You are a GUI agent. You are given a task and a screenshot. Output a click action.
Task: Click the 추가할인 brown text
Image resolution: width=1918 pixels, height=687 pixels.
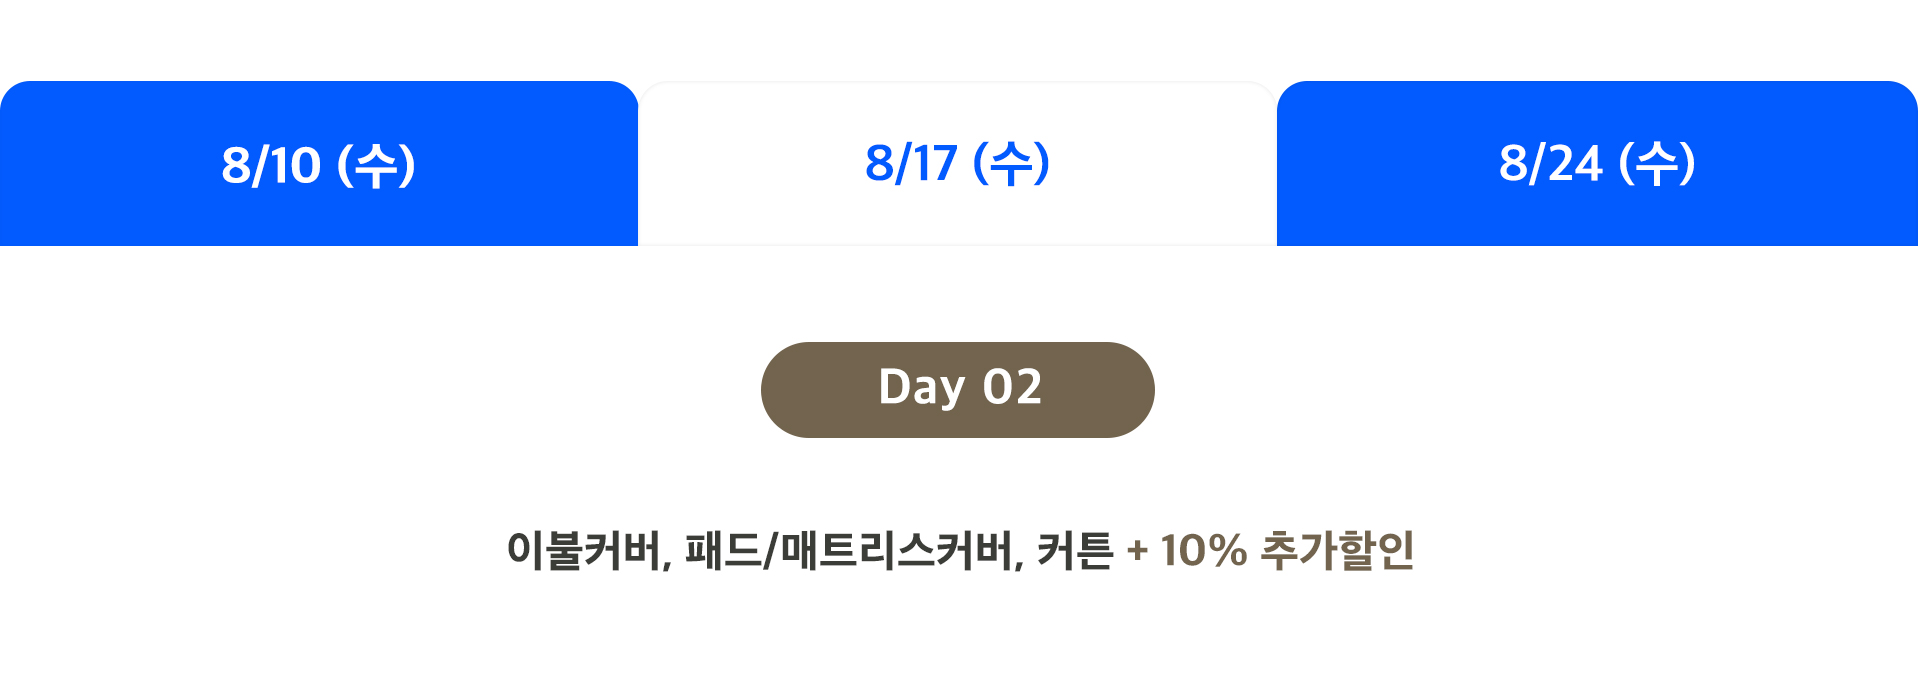pos(1337,550)
